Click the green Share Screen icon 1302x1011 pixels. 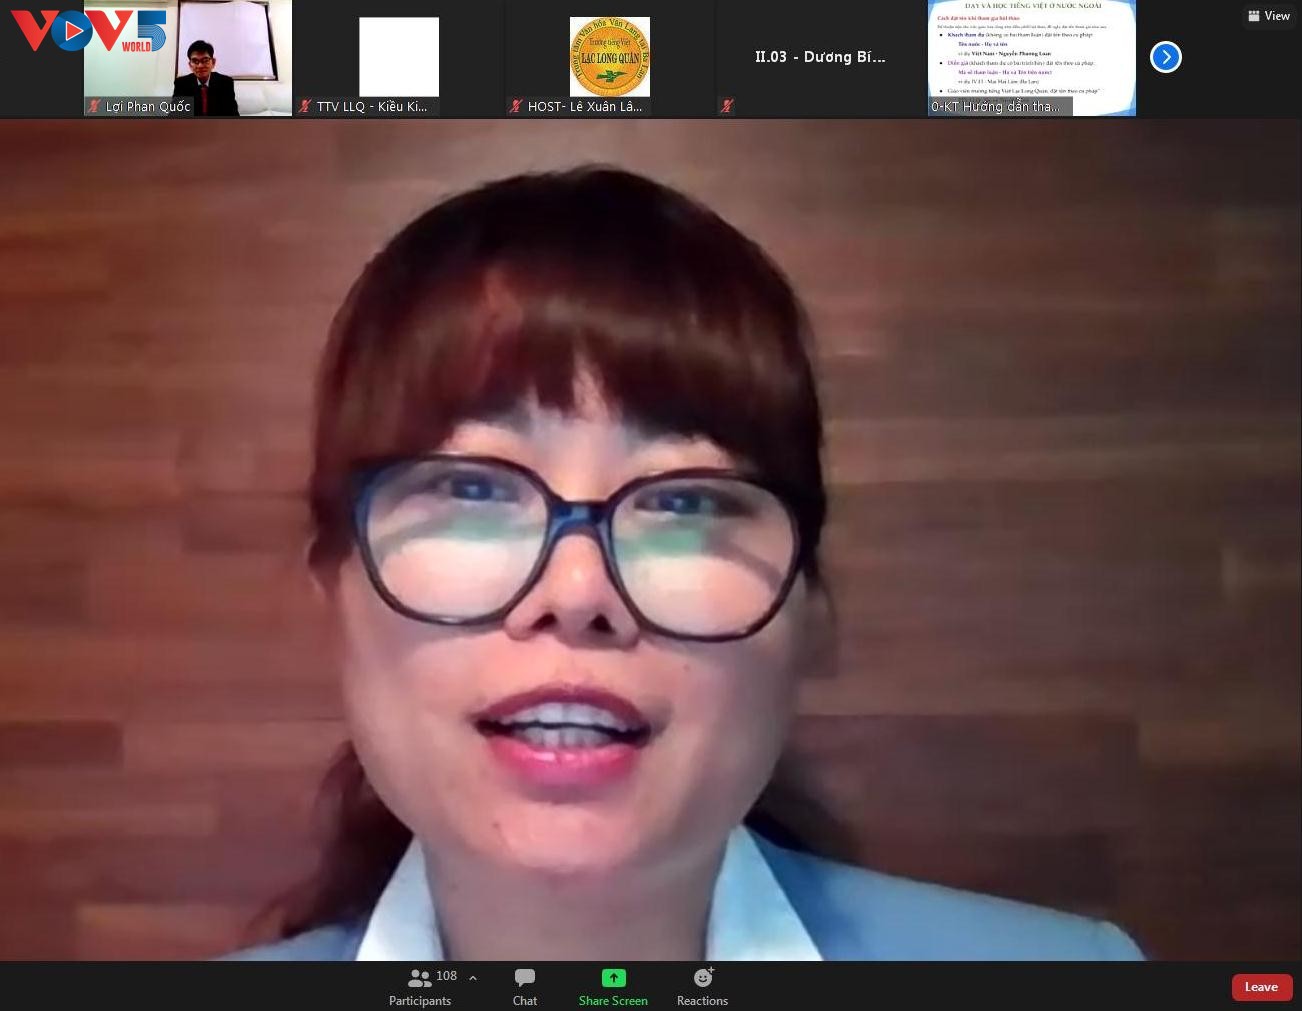click(x=613, y=977)
